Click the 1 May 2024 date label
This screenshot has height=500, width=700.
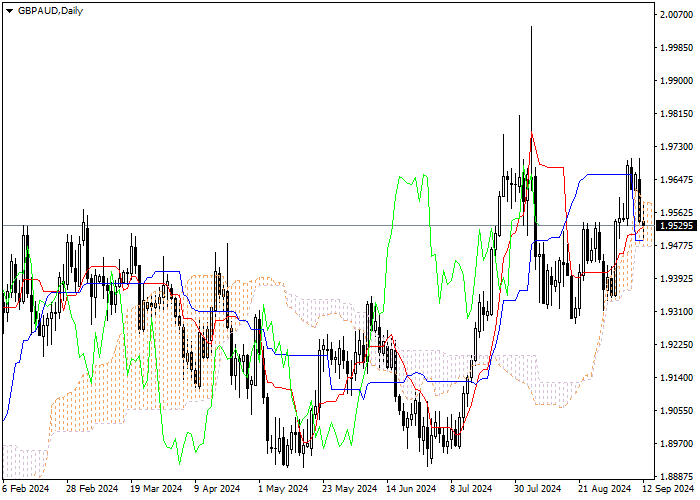(283, 489)
